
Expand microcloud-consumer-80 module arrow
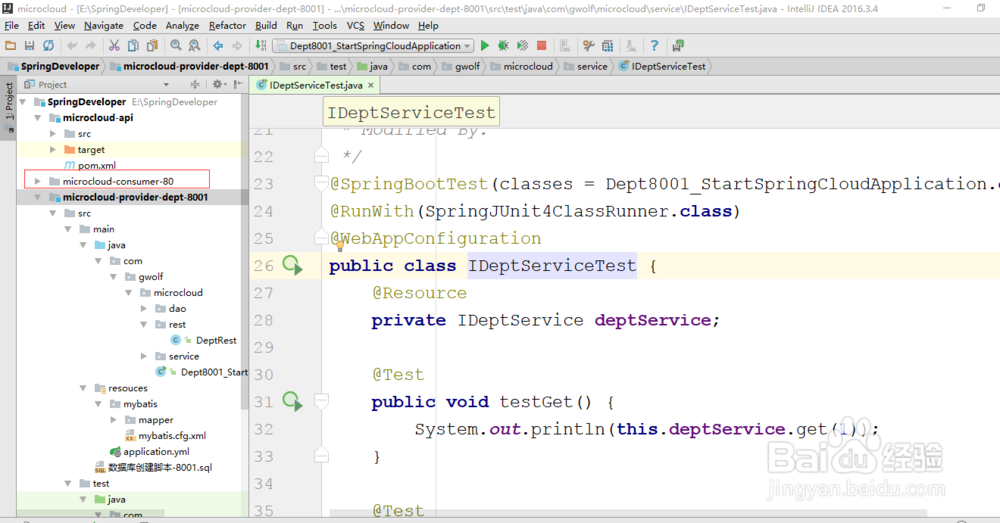click(x=38, y=182)
